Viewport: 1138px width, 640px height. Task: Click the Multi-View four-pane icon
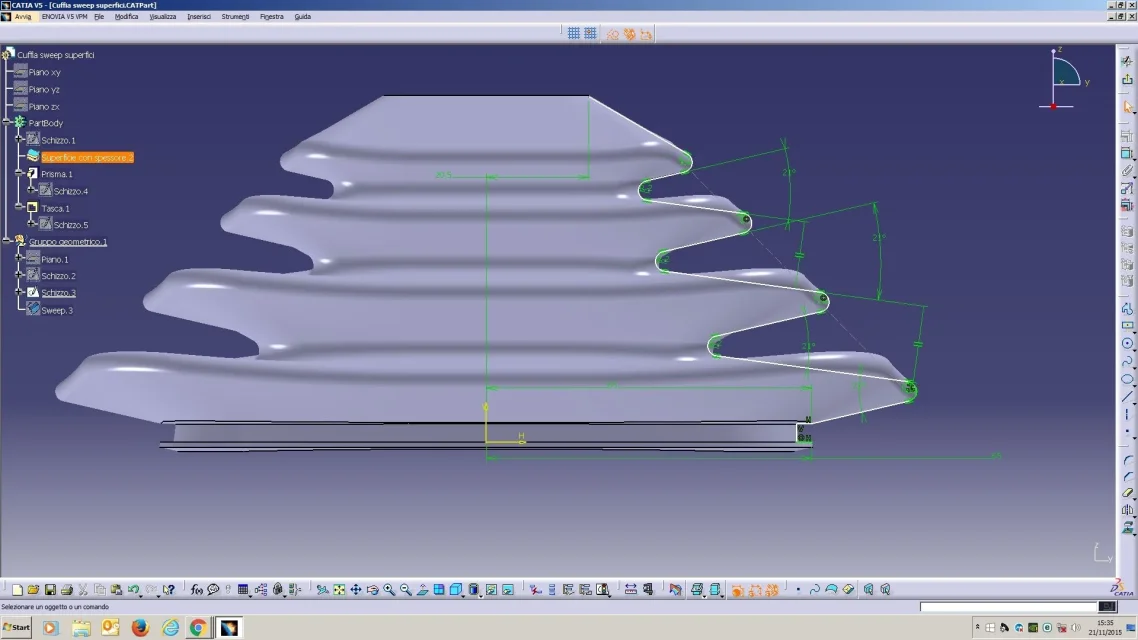click(439, 590)
